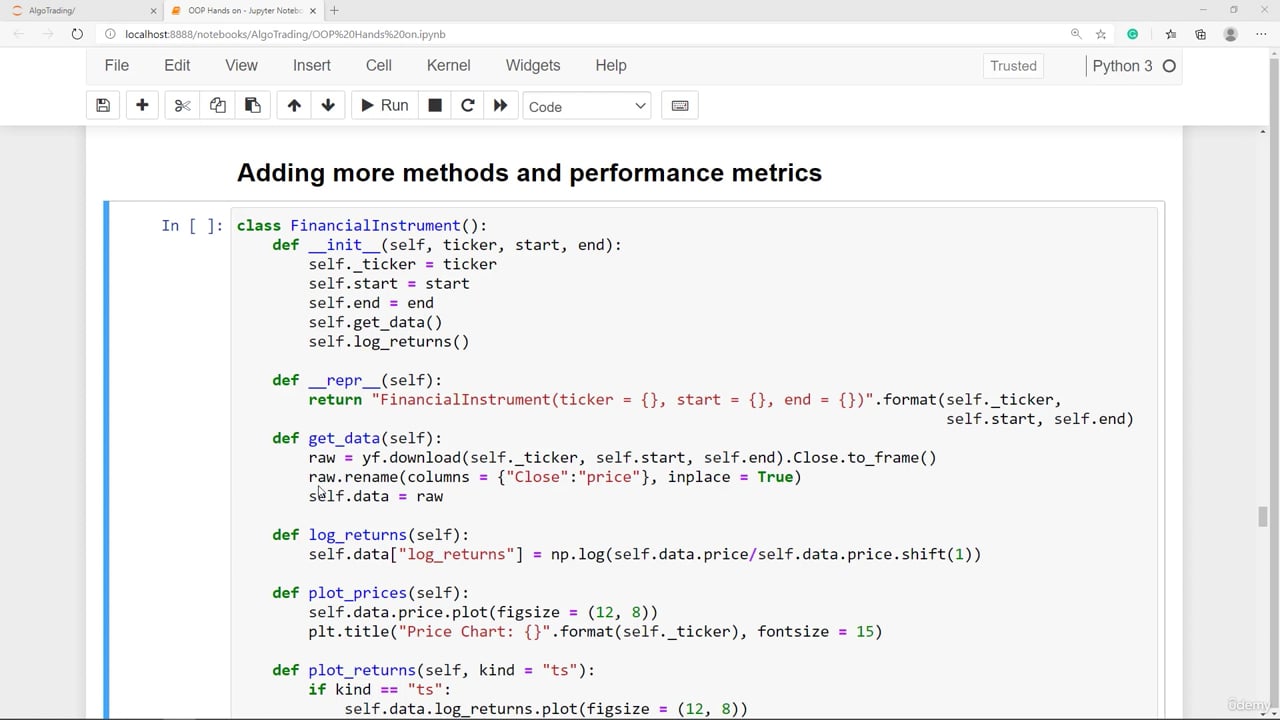Image resolution: width=1280 pixels, height=720 pixels.
Task: Move the selected cell down with the arrow
Action: [x=328, y=105]
